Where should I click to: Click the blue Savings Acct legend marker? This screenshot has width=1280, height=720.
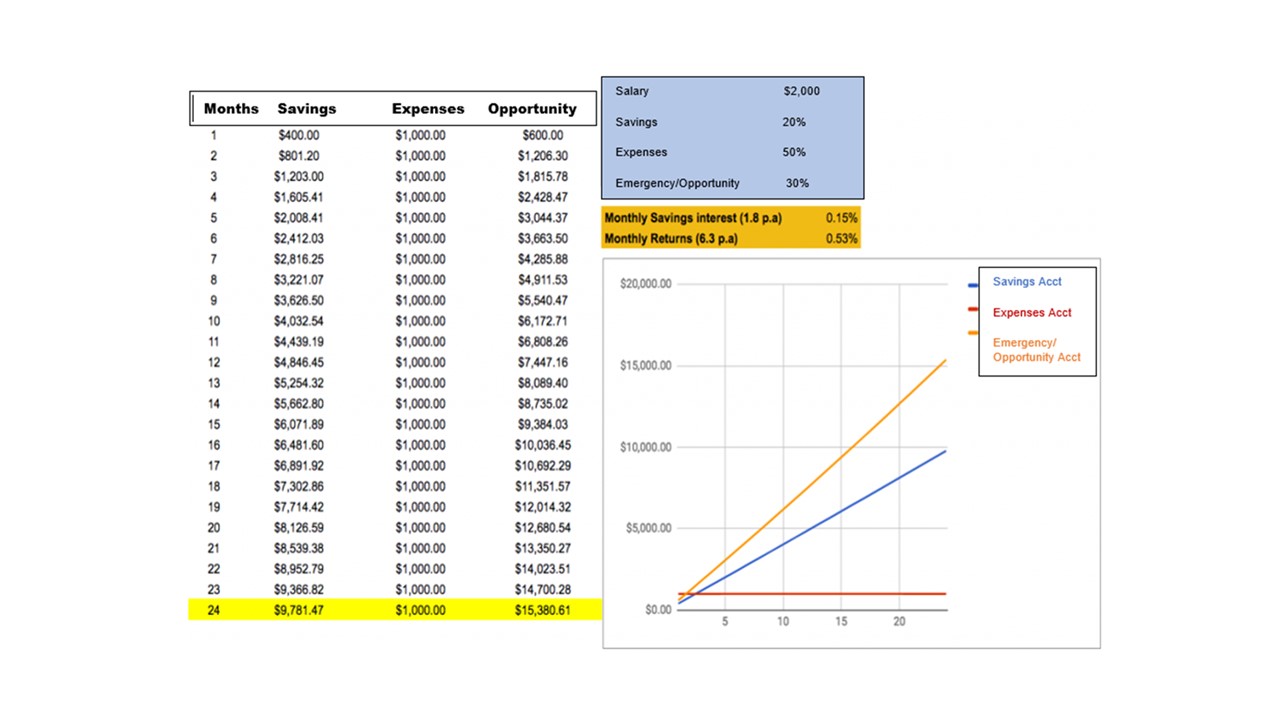click(974, 286)
